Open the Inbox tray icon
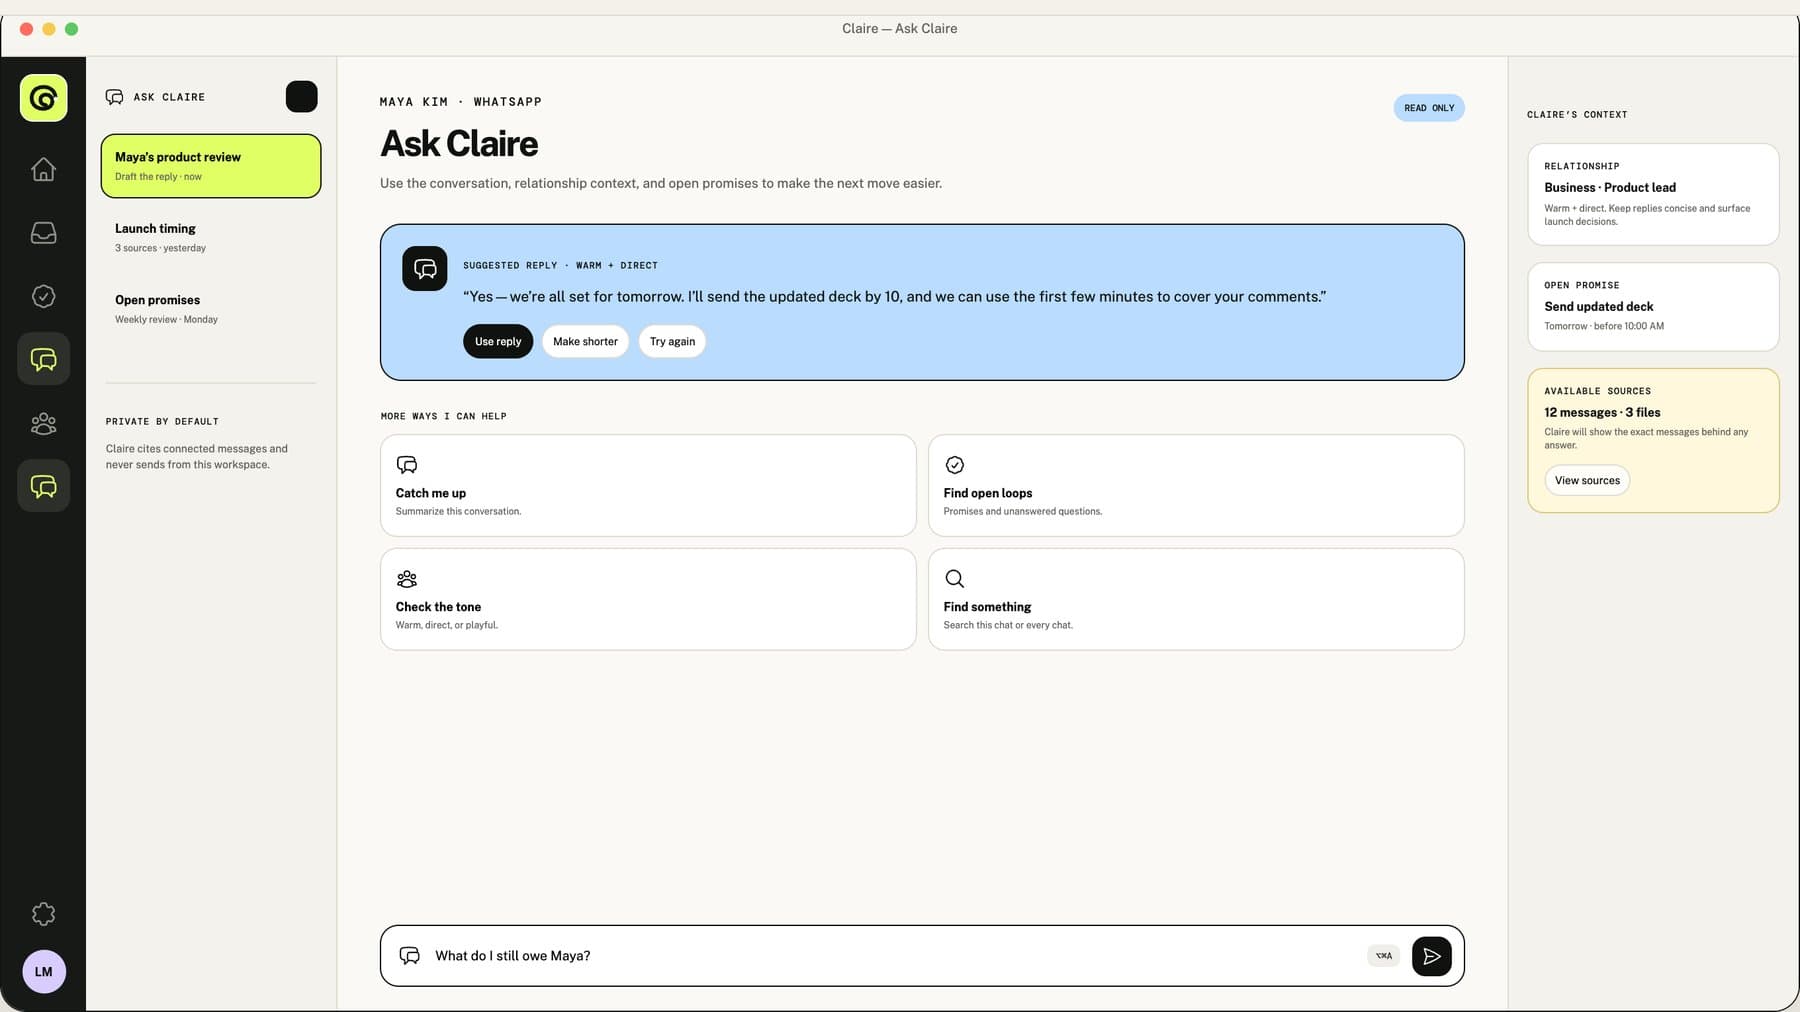 coord(43,233)
